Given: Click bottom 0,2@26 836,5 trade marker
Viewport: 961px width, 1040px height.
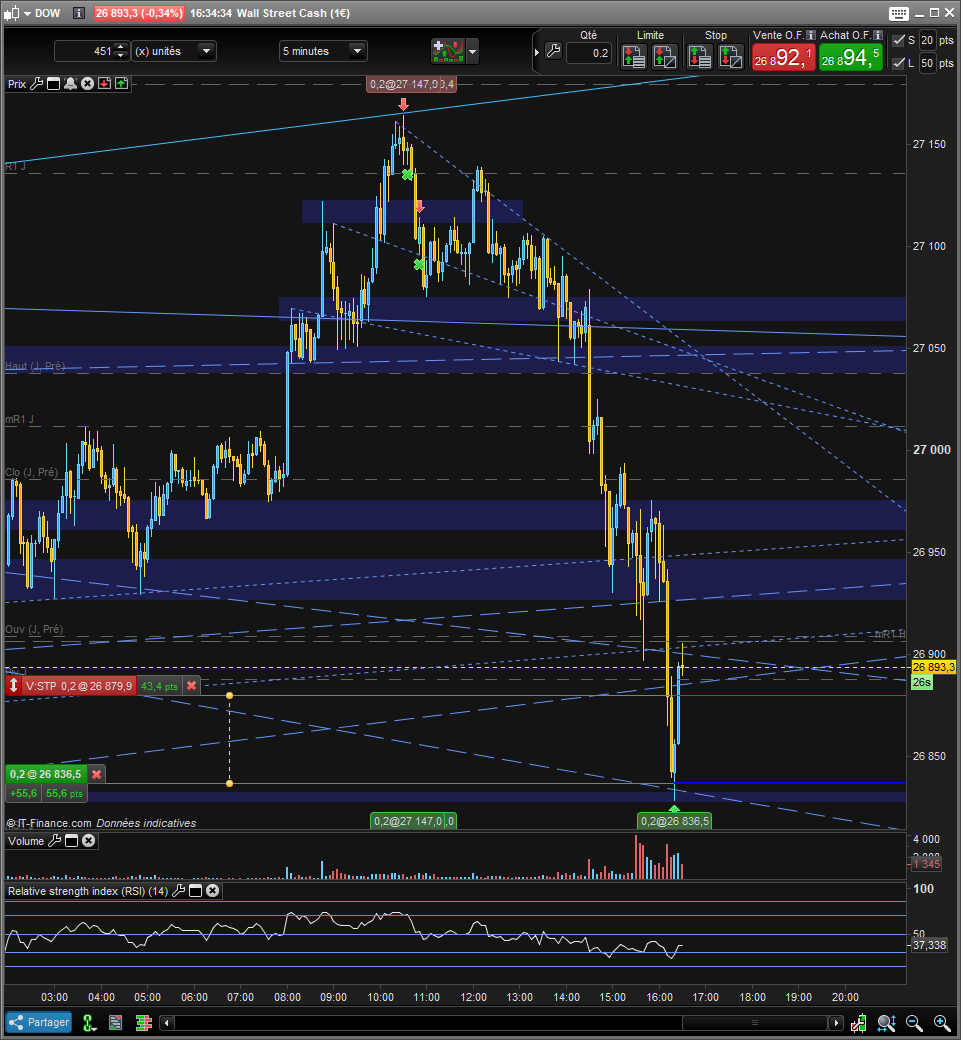Looking at the screenshot, I should [x=674, y=821].
